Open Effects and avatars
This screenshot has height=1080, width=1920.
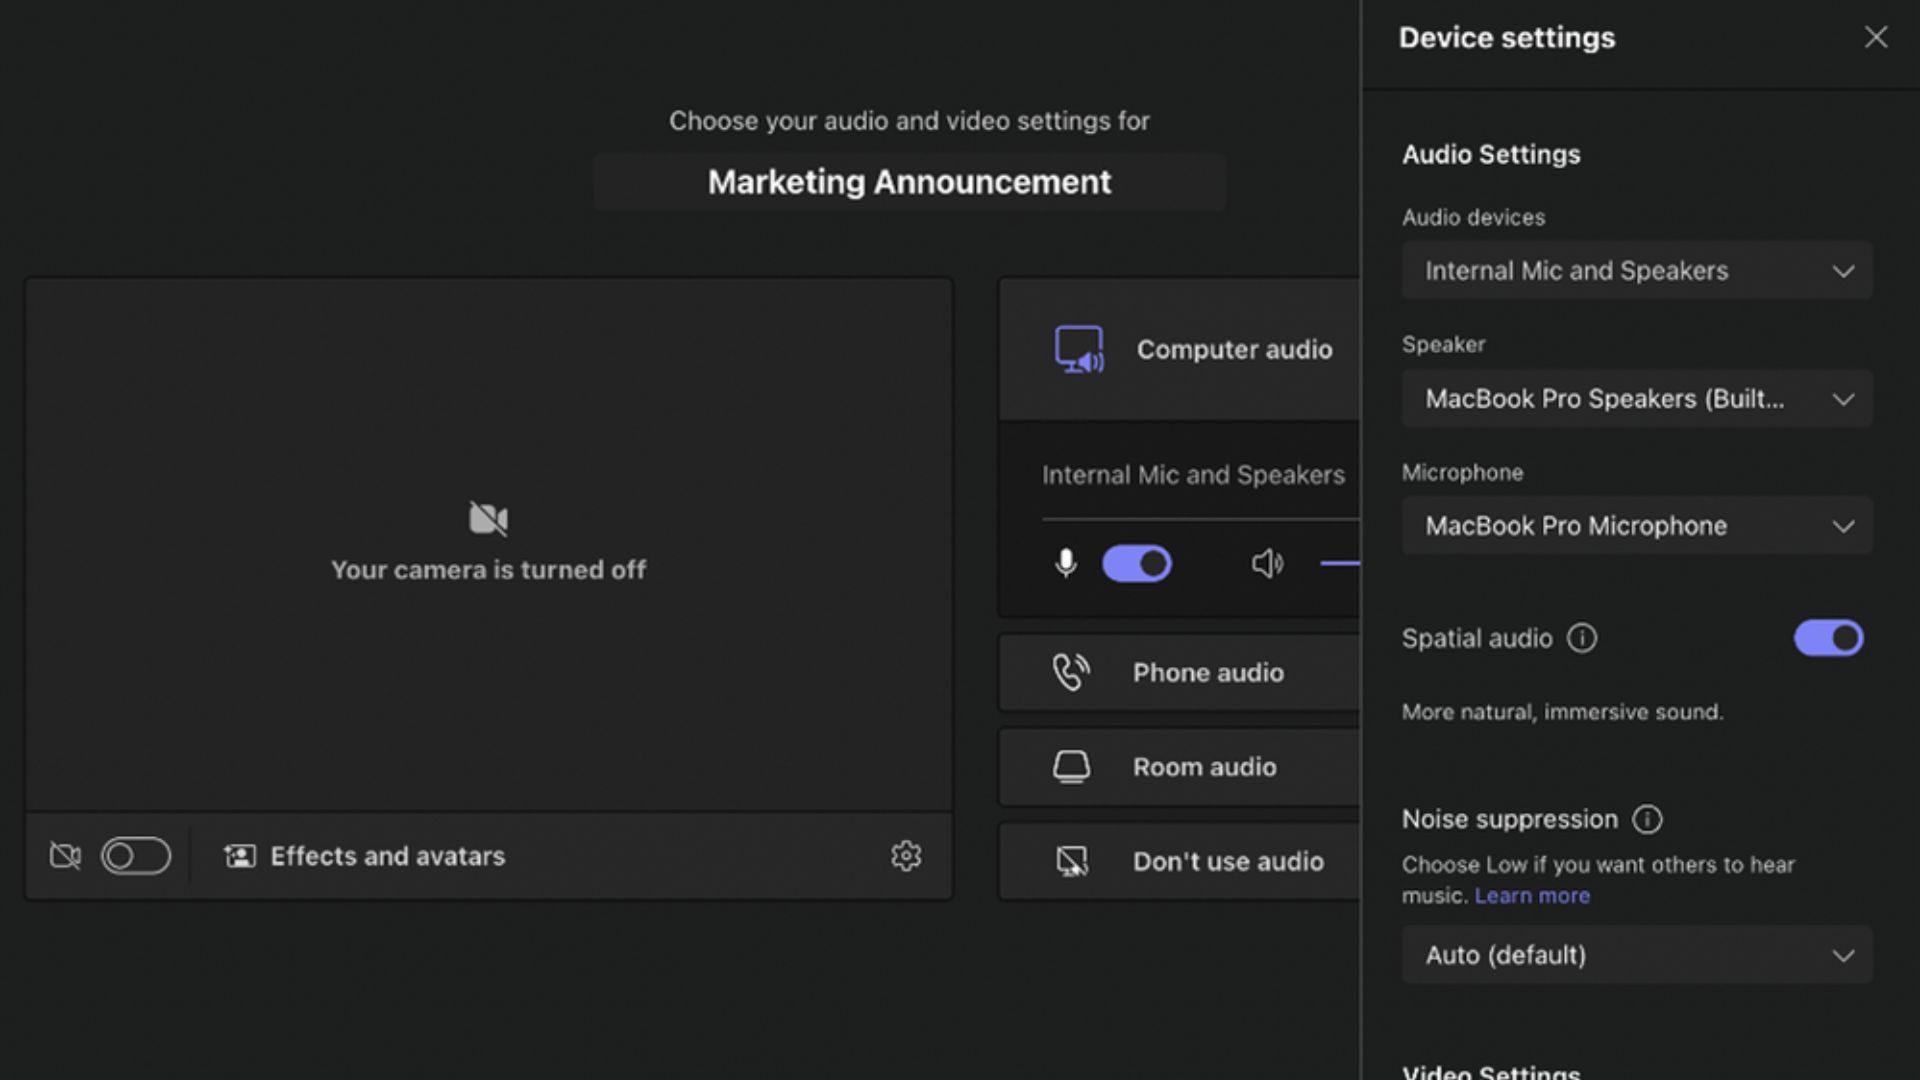(x=365, y=856)
